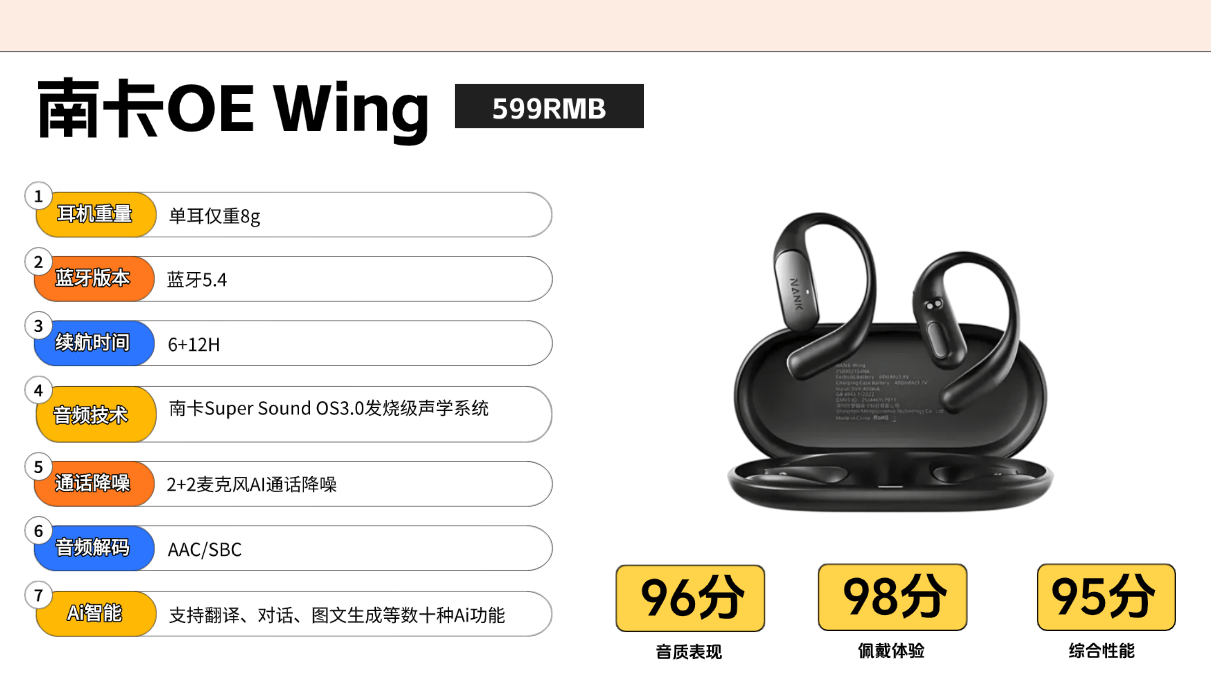Screen dimensions: 1211x678
Task: Click the number 2 circle badge
Action: tap(38, 262)
